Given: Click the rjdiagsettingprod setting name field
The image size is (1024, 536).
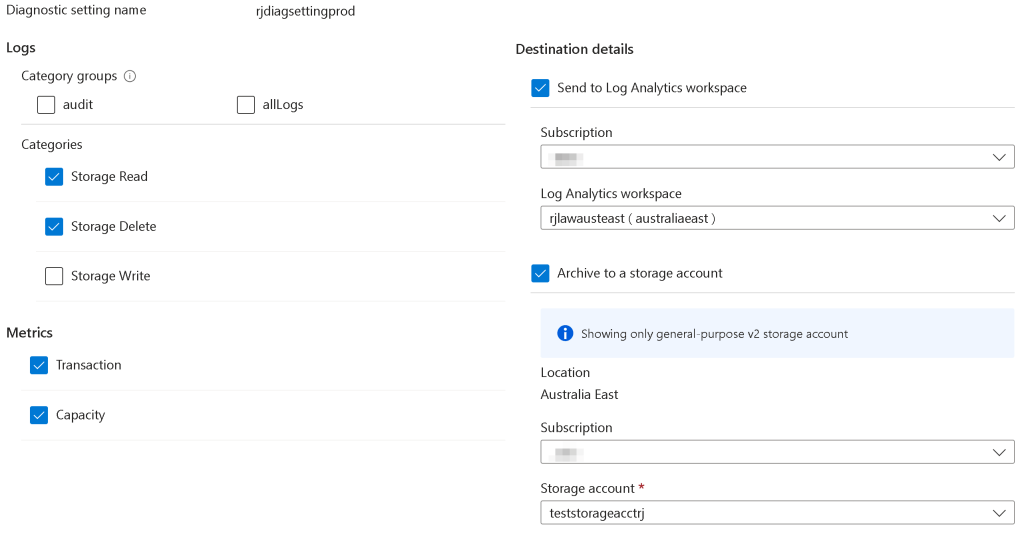Looking at the screenshot, I should tap(305, 12).
